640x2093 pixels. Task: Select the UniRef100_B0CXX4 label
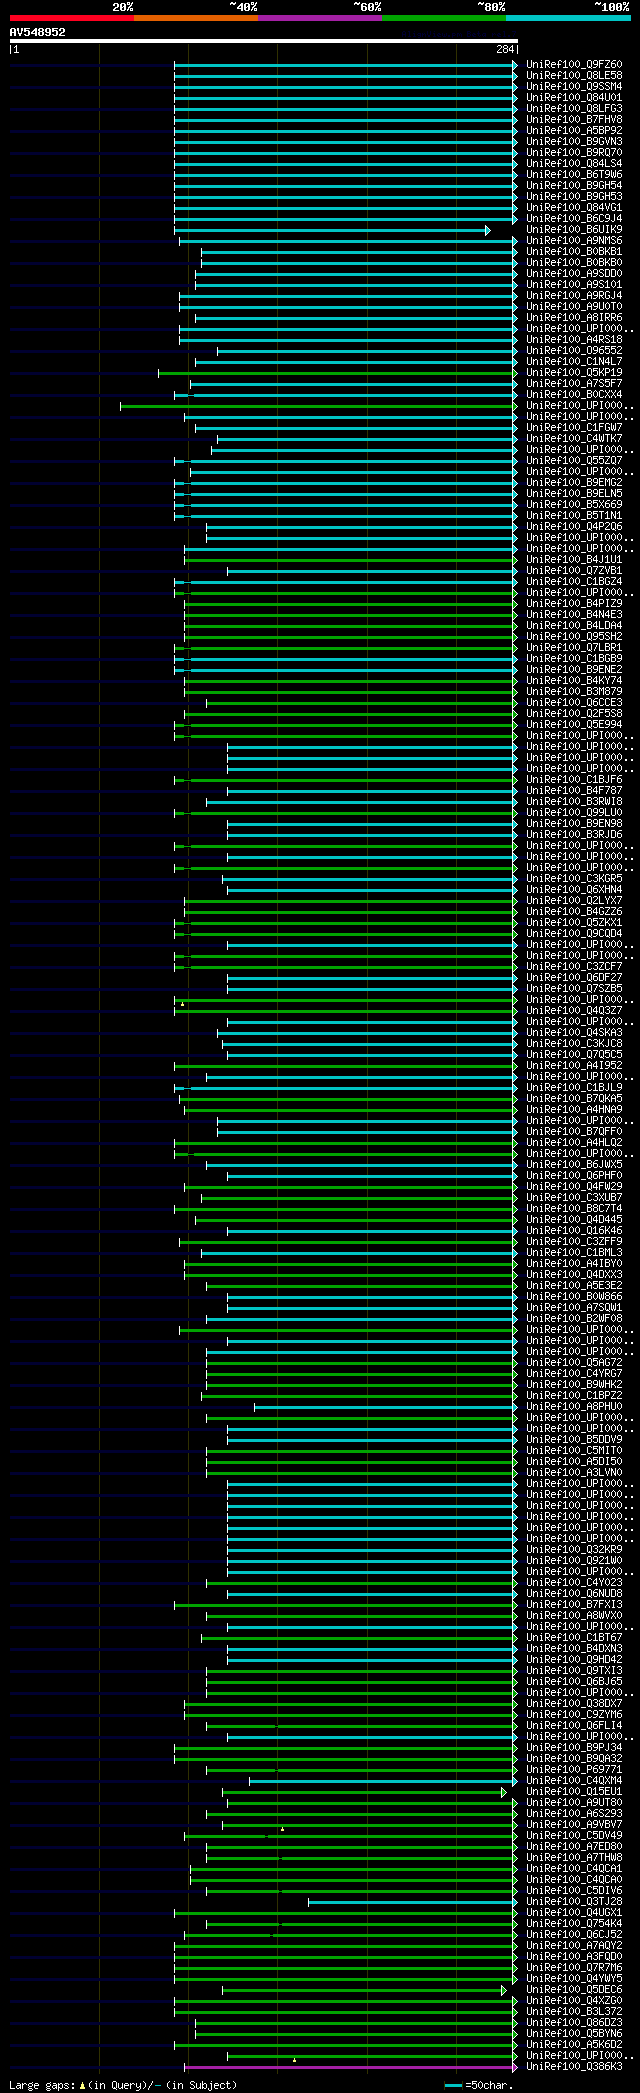(x=574, y=395)
